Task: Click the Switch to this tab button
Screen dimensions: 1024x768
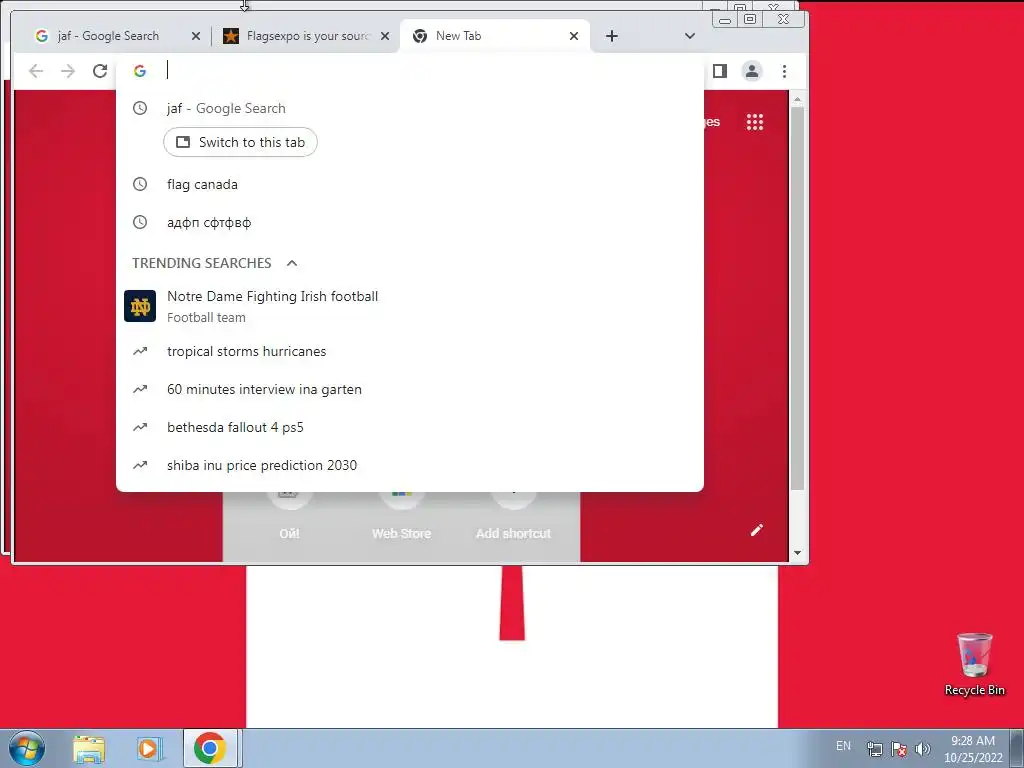Action: pos(240,142)
